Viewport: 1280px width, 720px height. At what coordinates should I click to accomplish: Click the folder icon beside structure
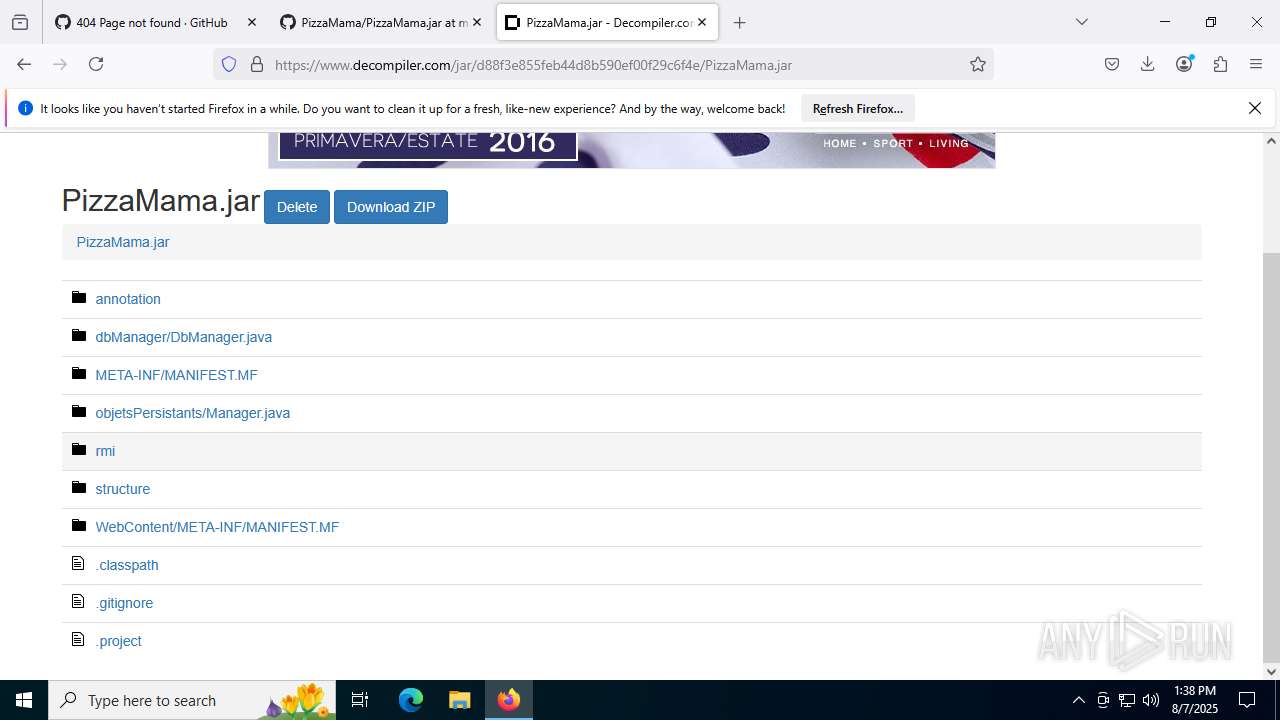(x=79, y=488)
